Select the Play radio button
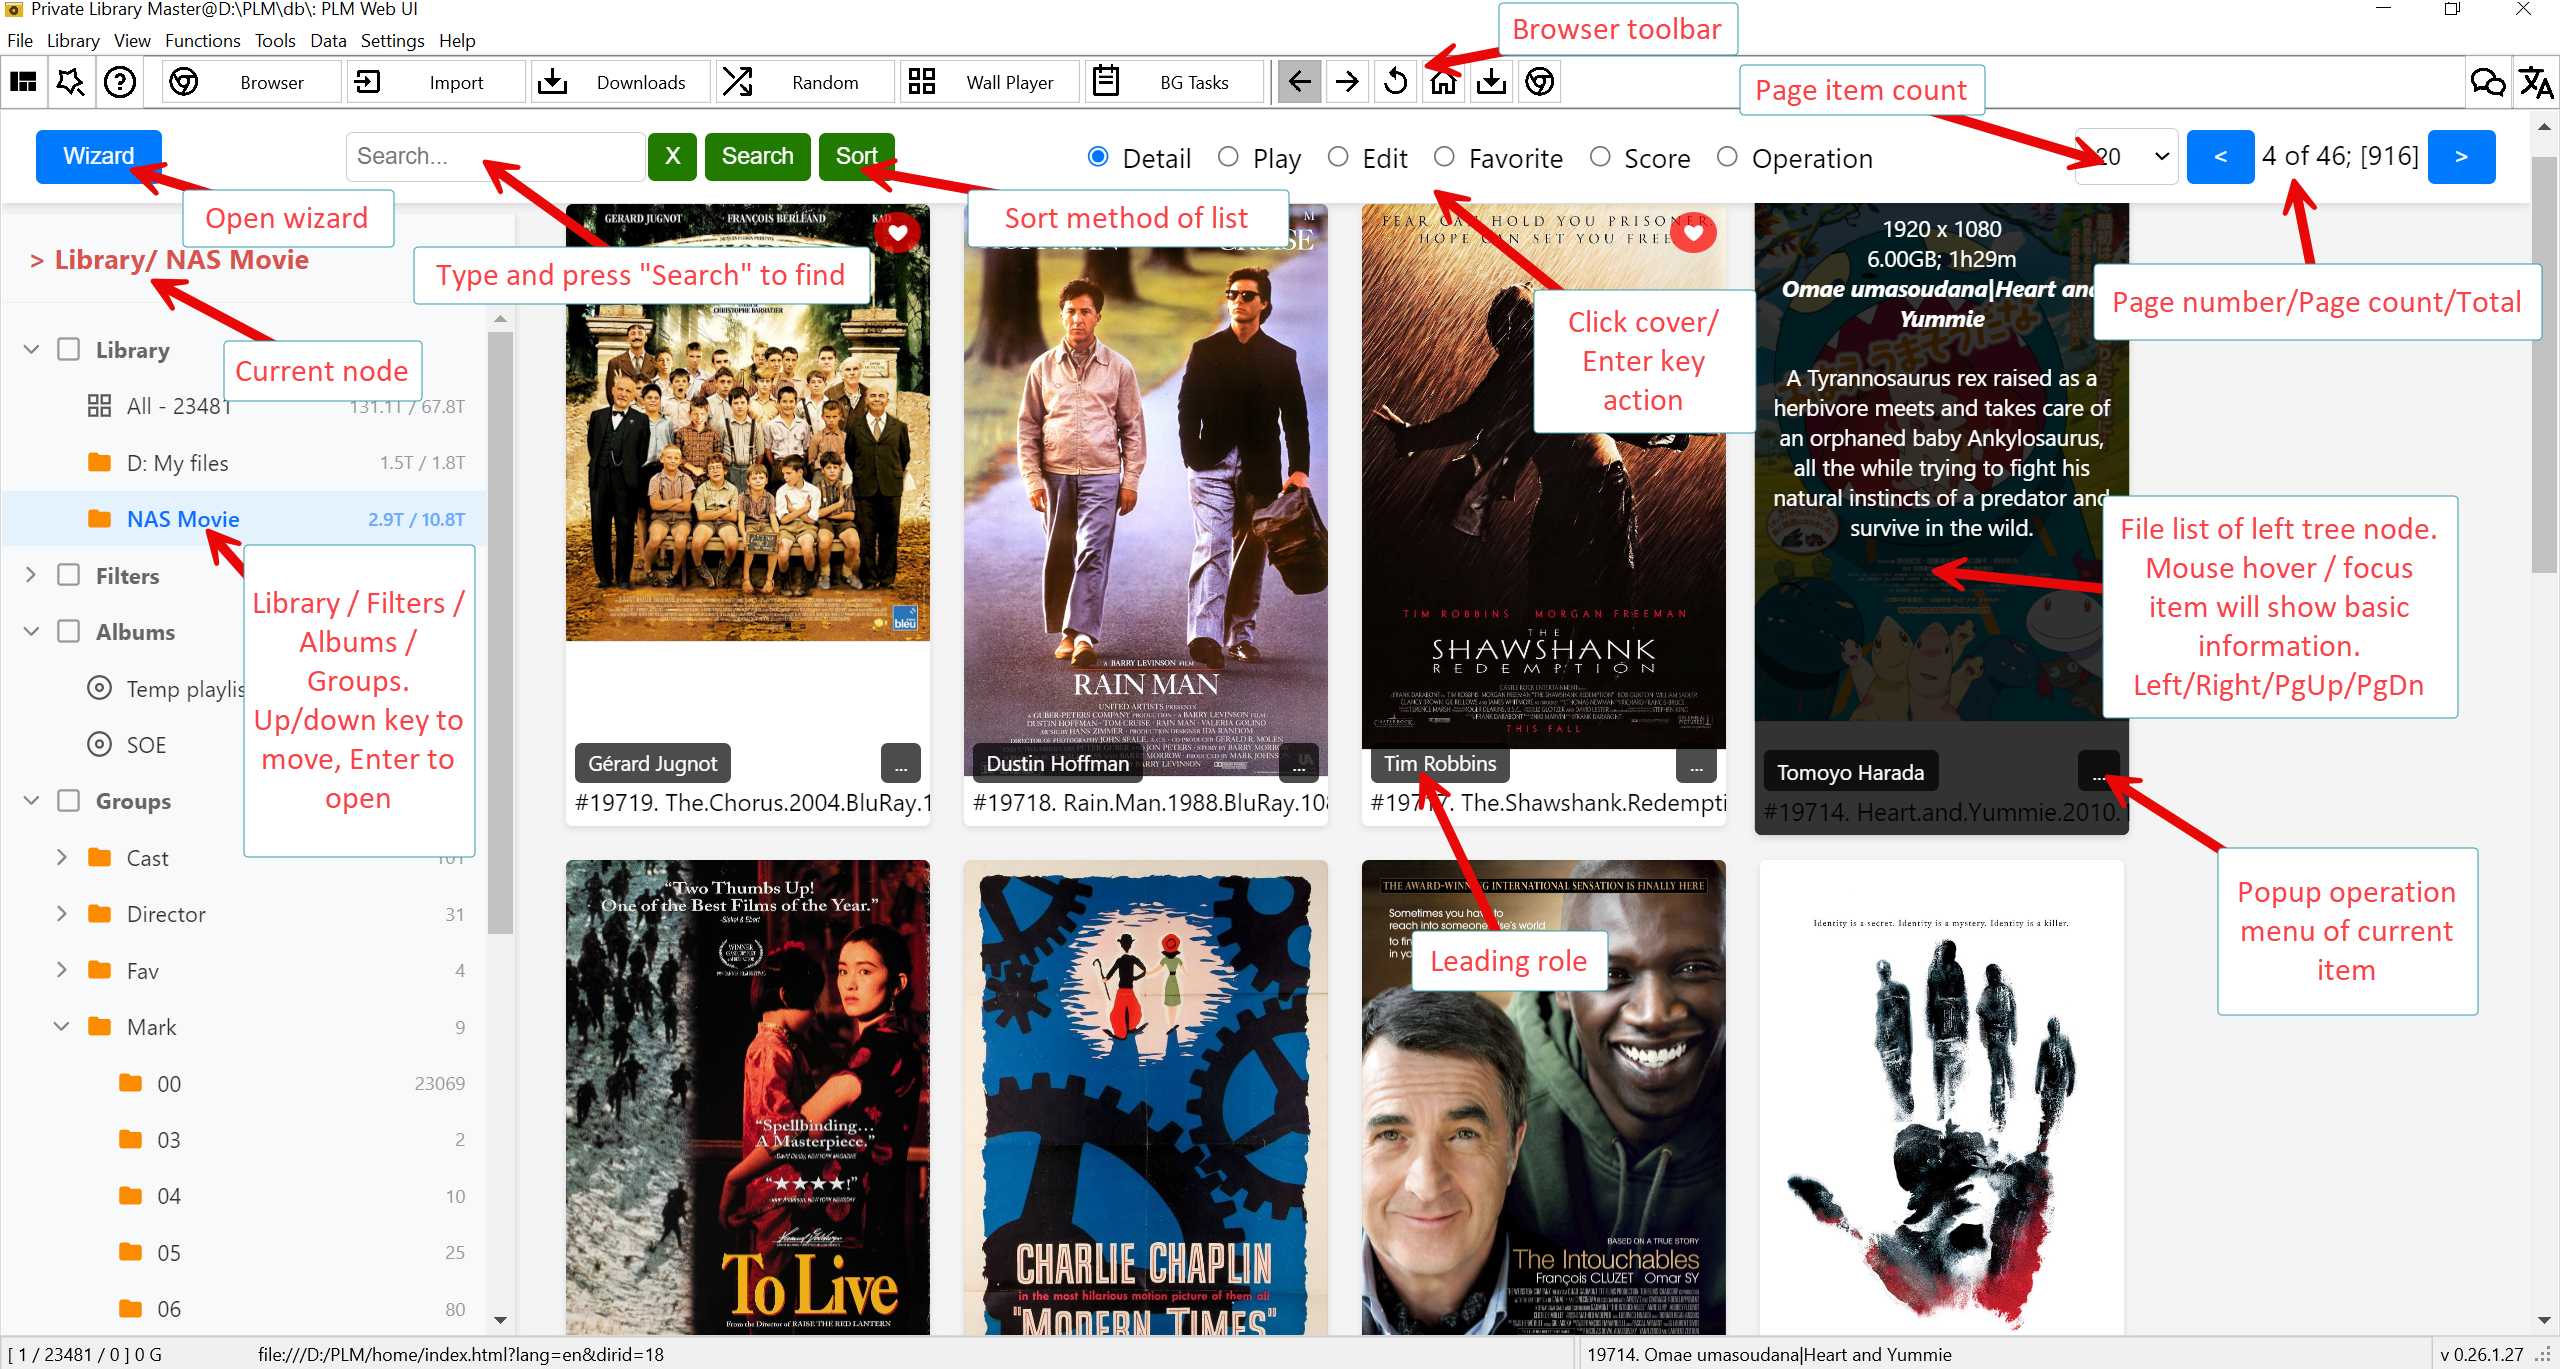The height and width of the screenshot is (1369, 2560). (x=1227, y=156)
